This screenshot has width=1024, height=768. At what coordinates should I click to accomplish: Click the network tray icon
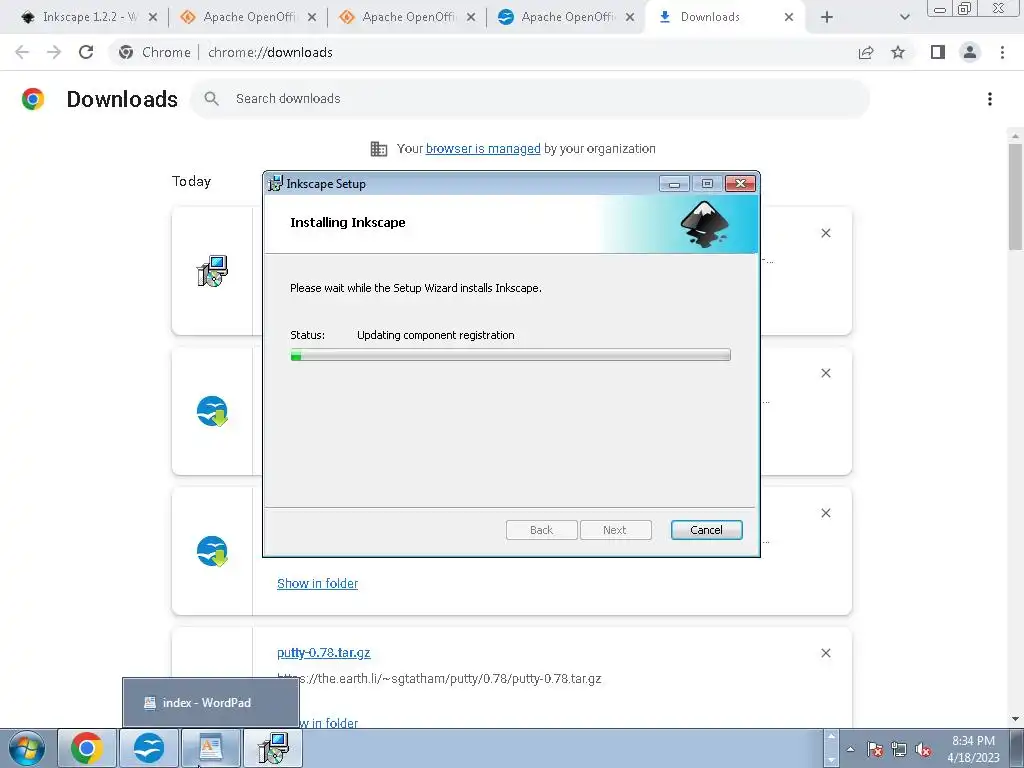pos(899,749)
